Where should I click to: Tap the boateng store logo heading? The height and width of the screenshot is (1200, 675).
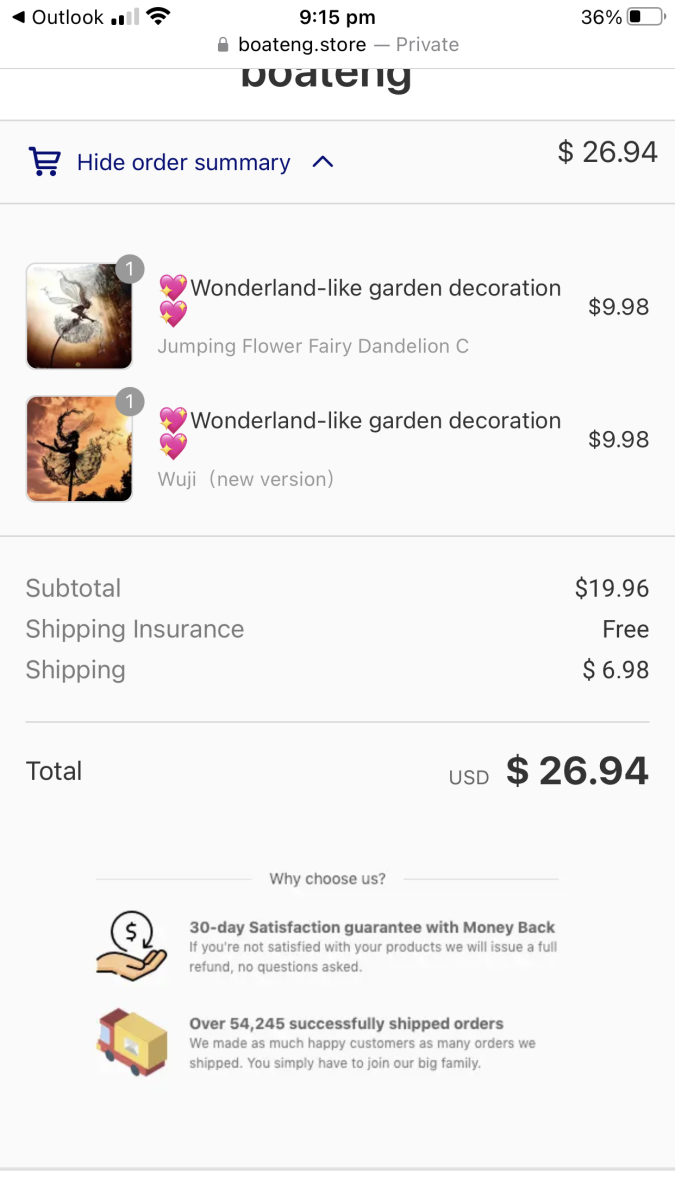pyautogui.click(x=326, y=77)
